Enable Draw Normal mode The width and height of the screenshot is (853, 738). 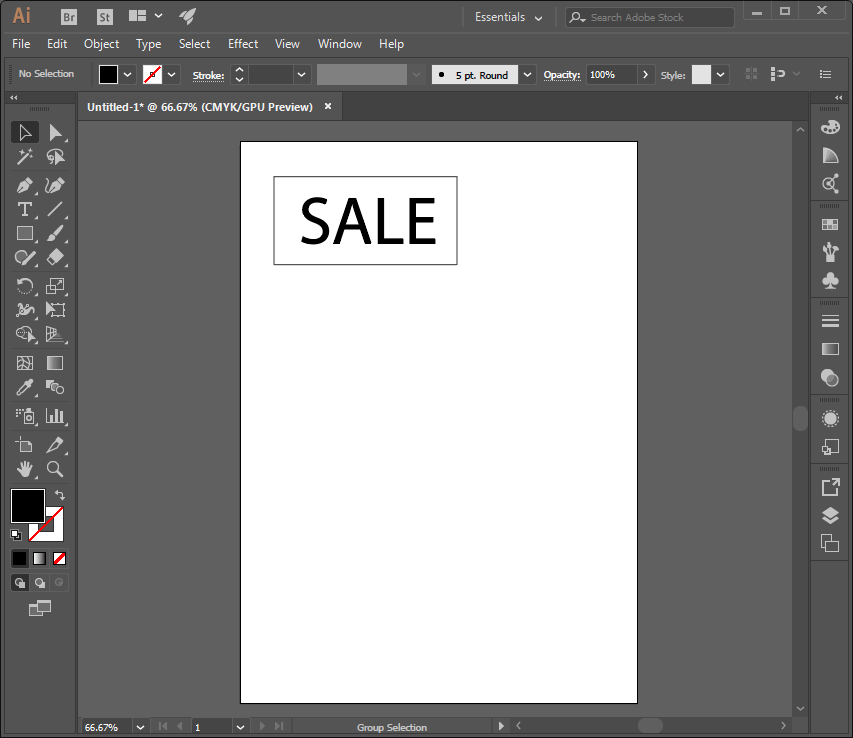tap(20, 583)
